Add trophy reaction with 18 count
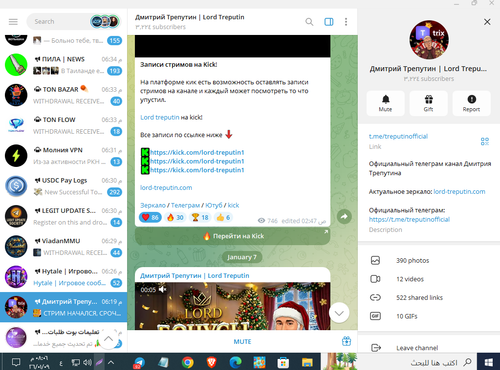Image resolution: width=500 pixels, height=370 pixels. (x=200, y=217)
